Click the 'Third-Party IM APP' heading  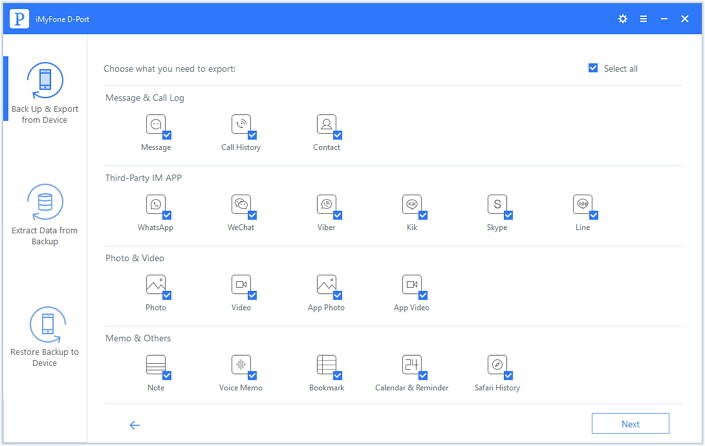(x=143, y=178)
